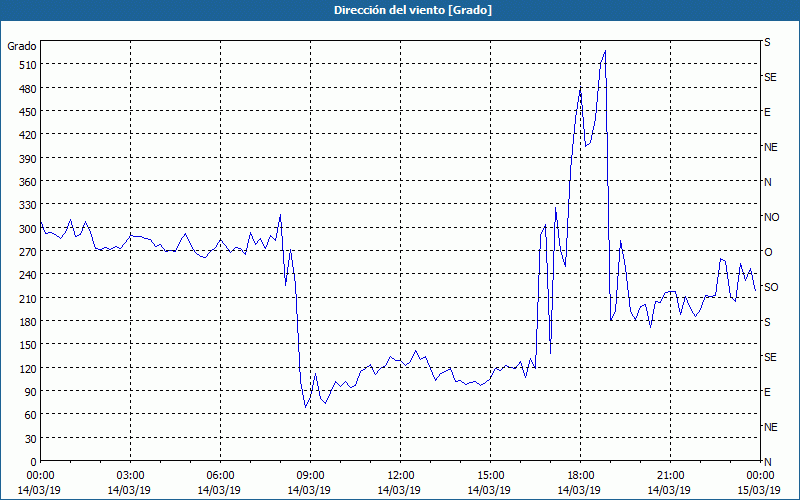Select the 18:00 time label
Screen dimensions: 800x500
(580, 476)
